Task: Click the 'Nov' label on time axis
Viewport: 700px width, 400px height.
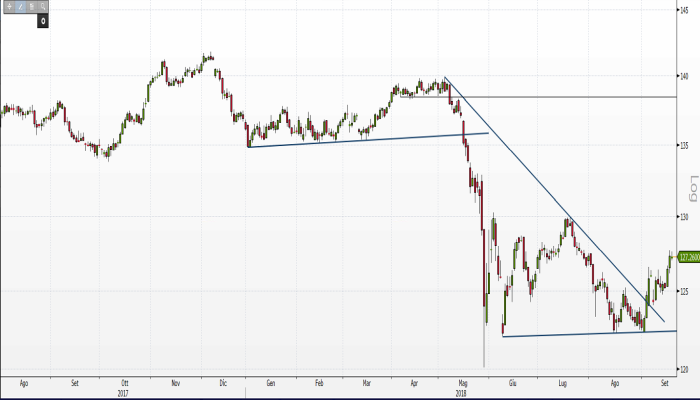Action: click(175, 383)
